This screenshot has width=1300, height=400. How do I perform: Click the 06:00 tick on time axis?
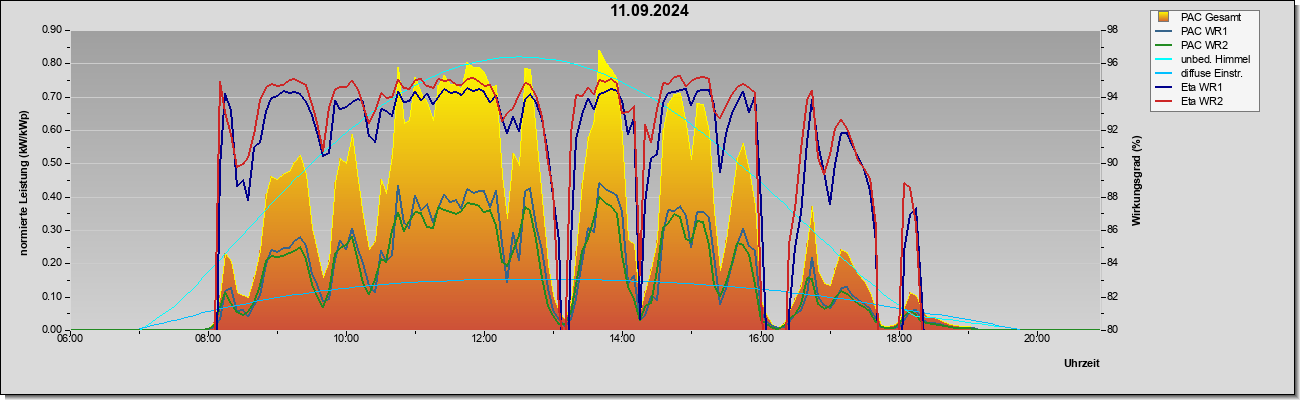click(x=69, y=338)
